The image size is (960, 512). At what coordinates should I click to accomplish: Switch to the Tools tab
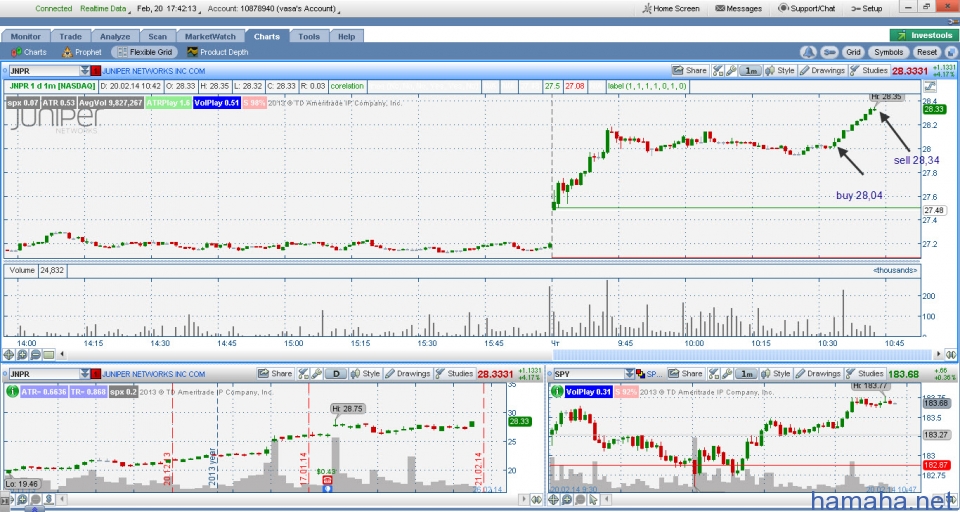tap(309, 37)
